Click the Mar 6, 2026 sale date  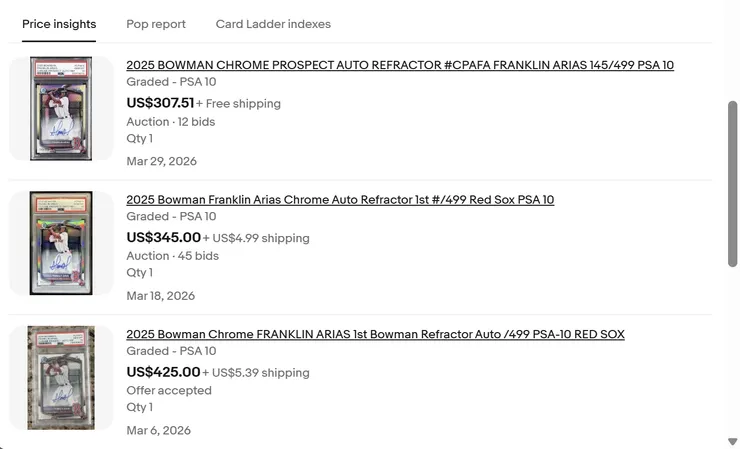158,431
